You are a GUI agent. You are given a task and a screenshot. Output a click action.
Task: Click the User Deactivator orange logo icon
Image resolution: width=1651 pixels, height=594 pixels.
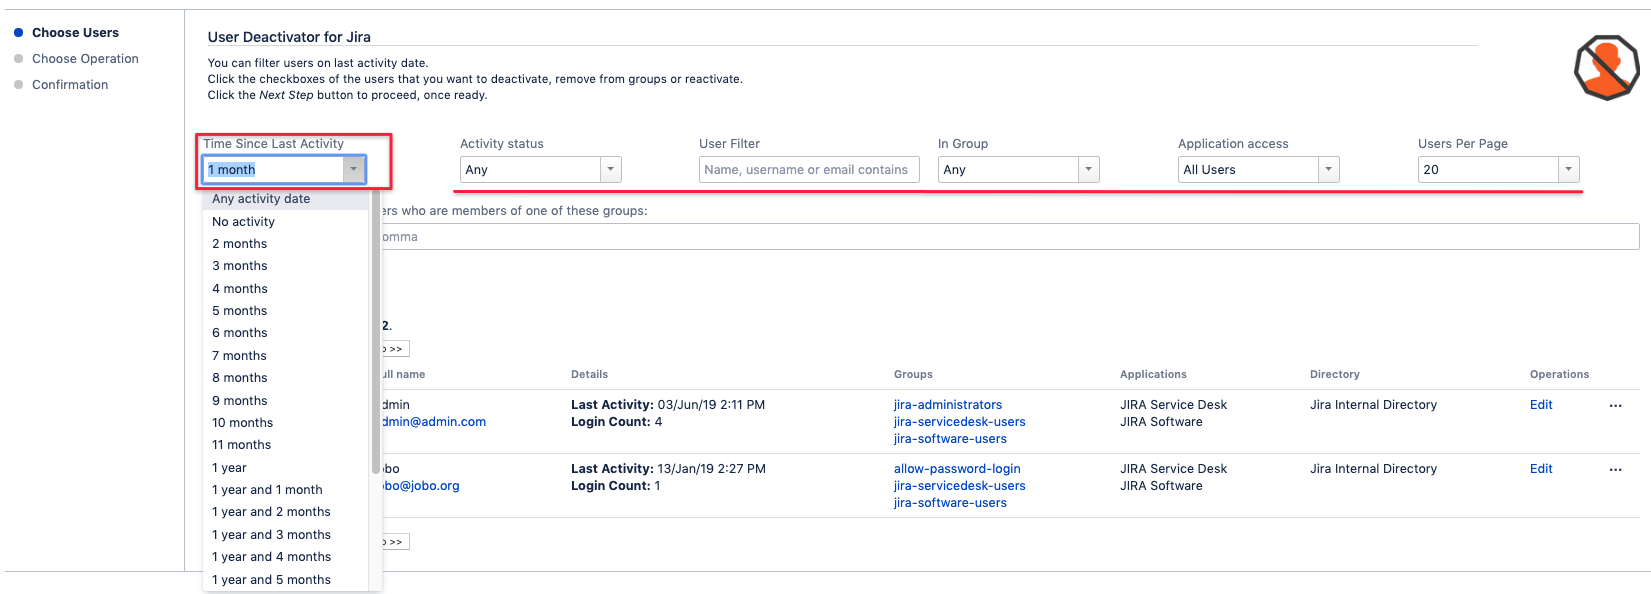1606,67
